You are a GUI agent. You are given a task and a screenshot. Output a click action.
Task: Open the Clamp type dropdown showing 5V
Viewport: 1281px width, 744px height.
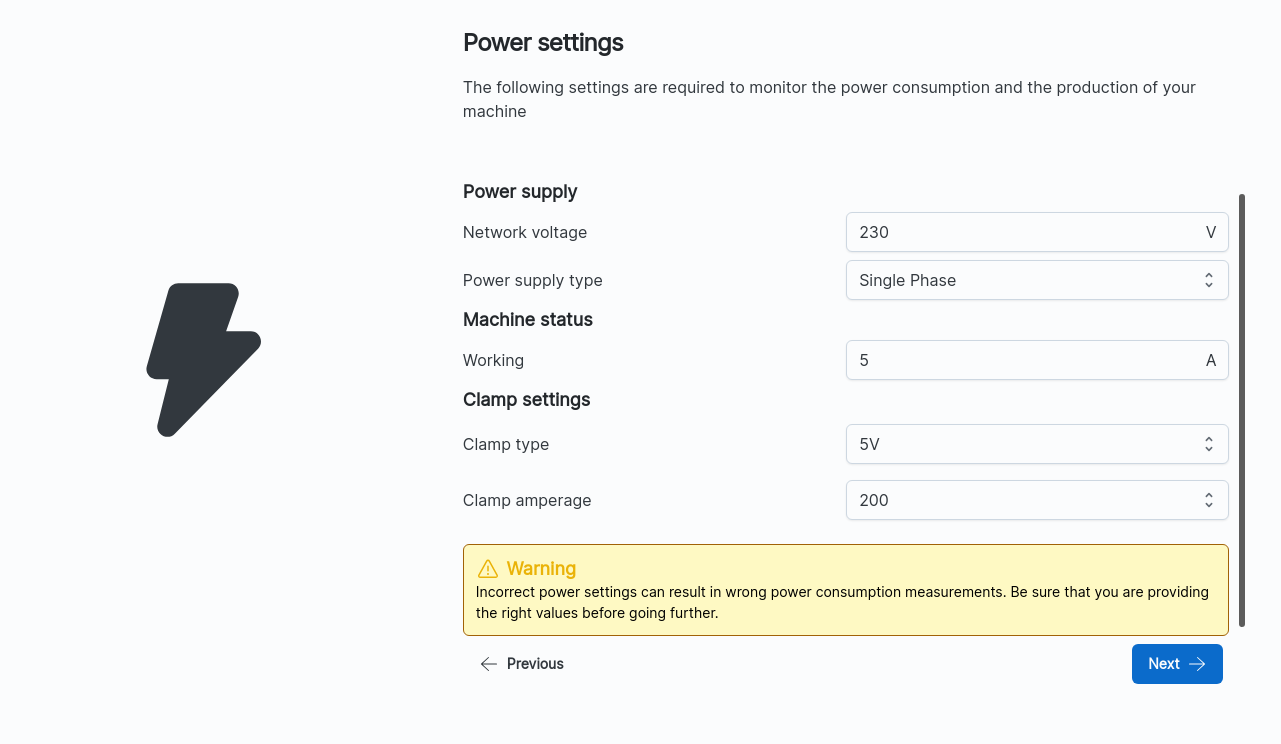(x=1037, y=444)
